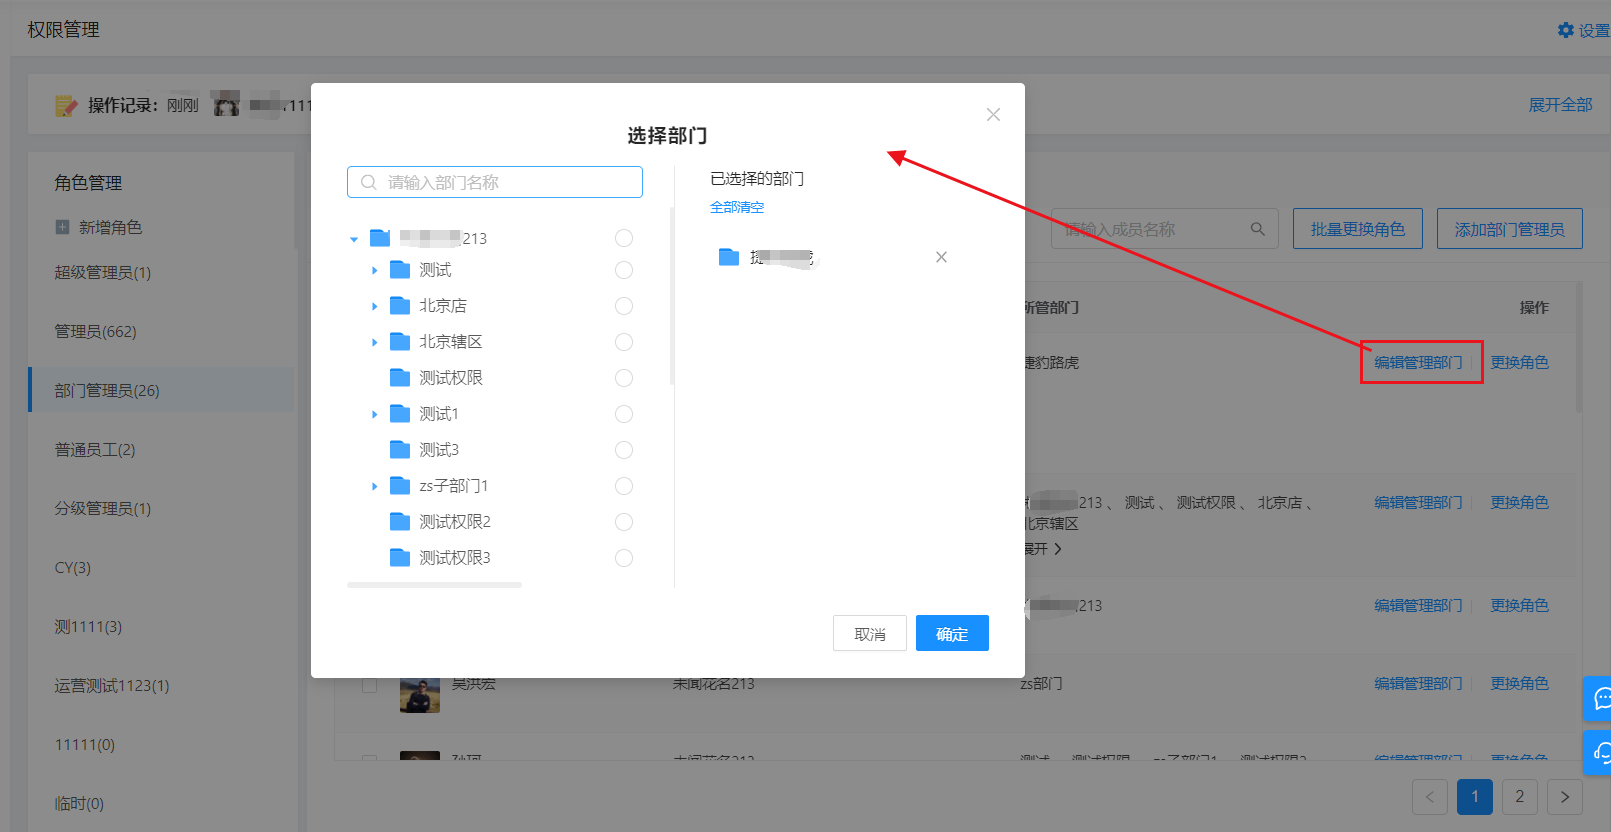Viewport: 1611px width, 832px height.
Task: Click the member search magnifier icon
Action: (1258, 229)
